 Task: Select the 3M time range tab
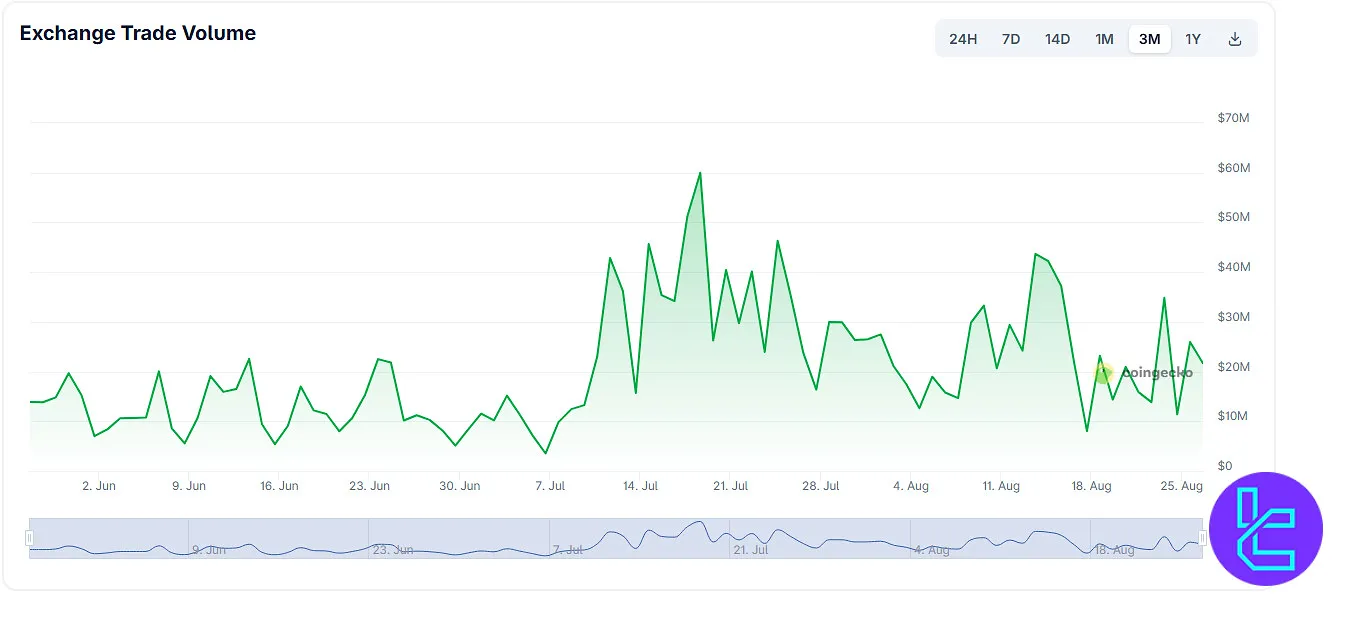(x=1150, y=39)
